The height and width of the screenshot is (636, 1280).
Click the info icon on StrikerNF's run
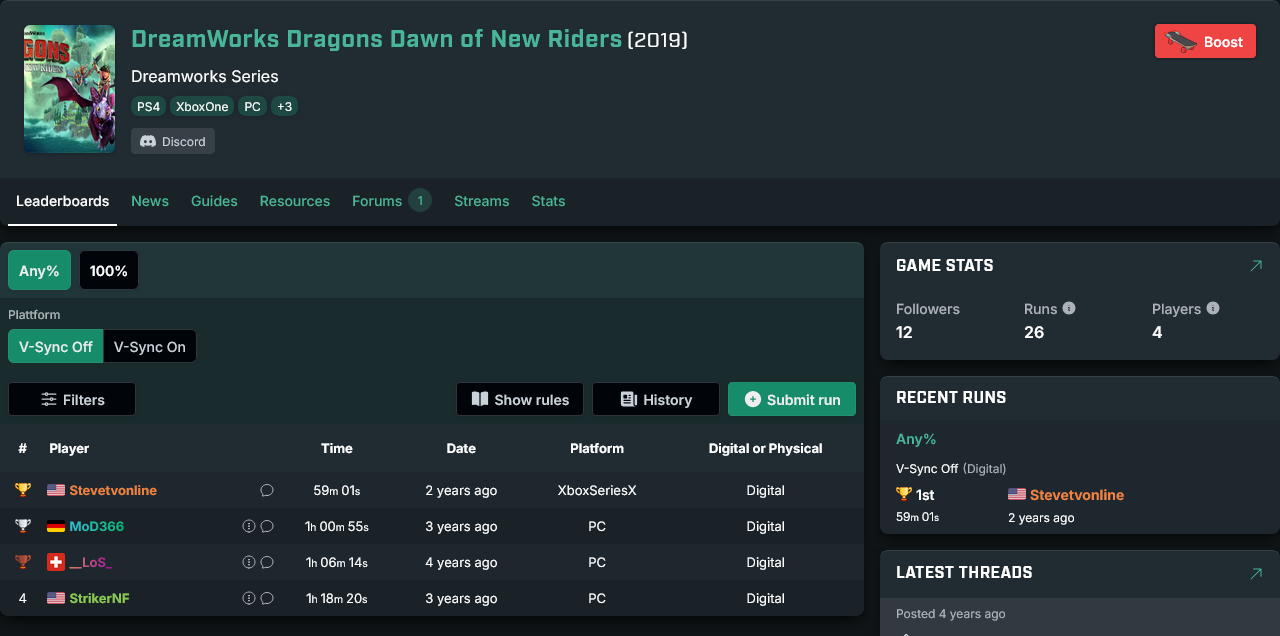249,598
